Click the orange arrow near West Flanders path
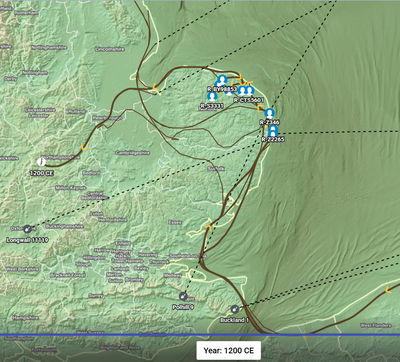Image resolution: width=400 pixels, height=362 pixels. 388,290
